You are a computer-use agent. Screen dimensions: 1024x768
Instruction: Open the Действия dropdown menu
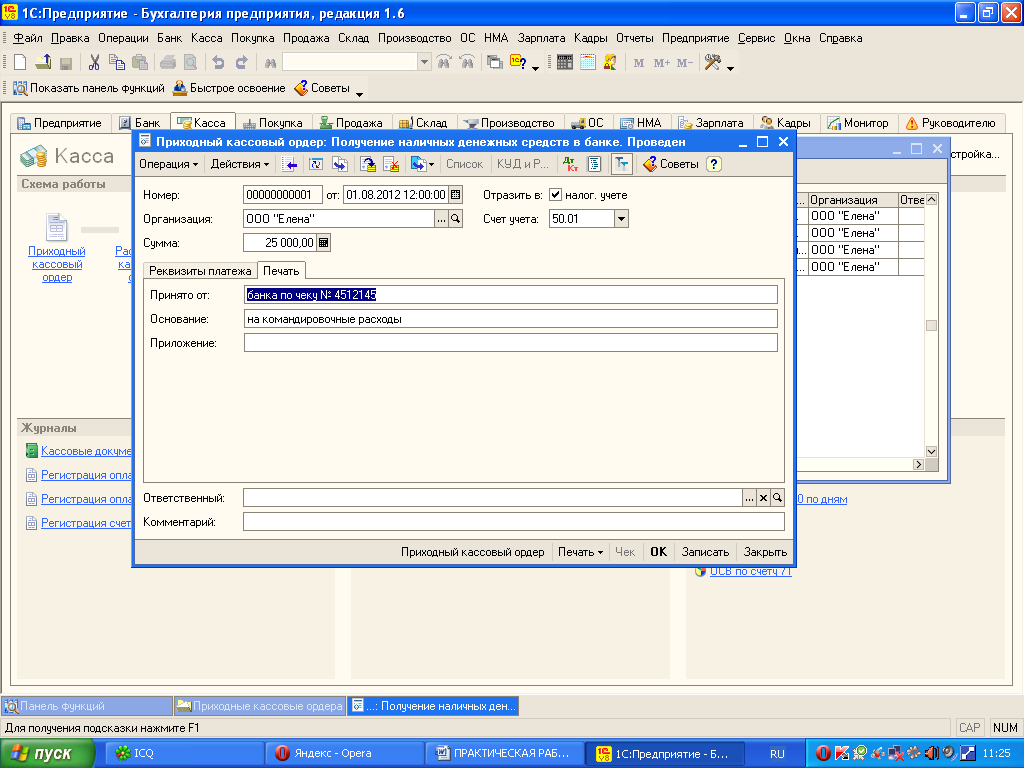(239, 164)
